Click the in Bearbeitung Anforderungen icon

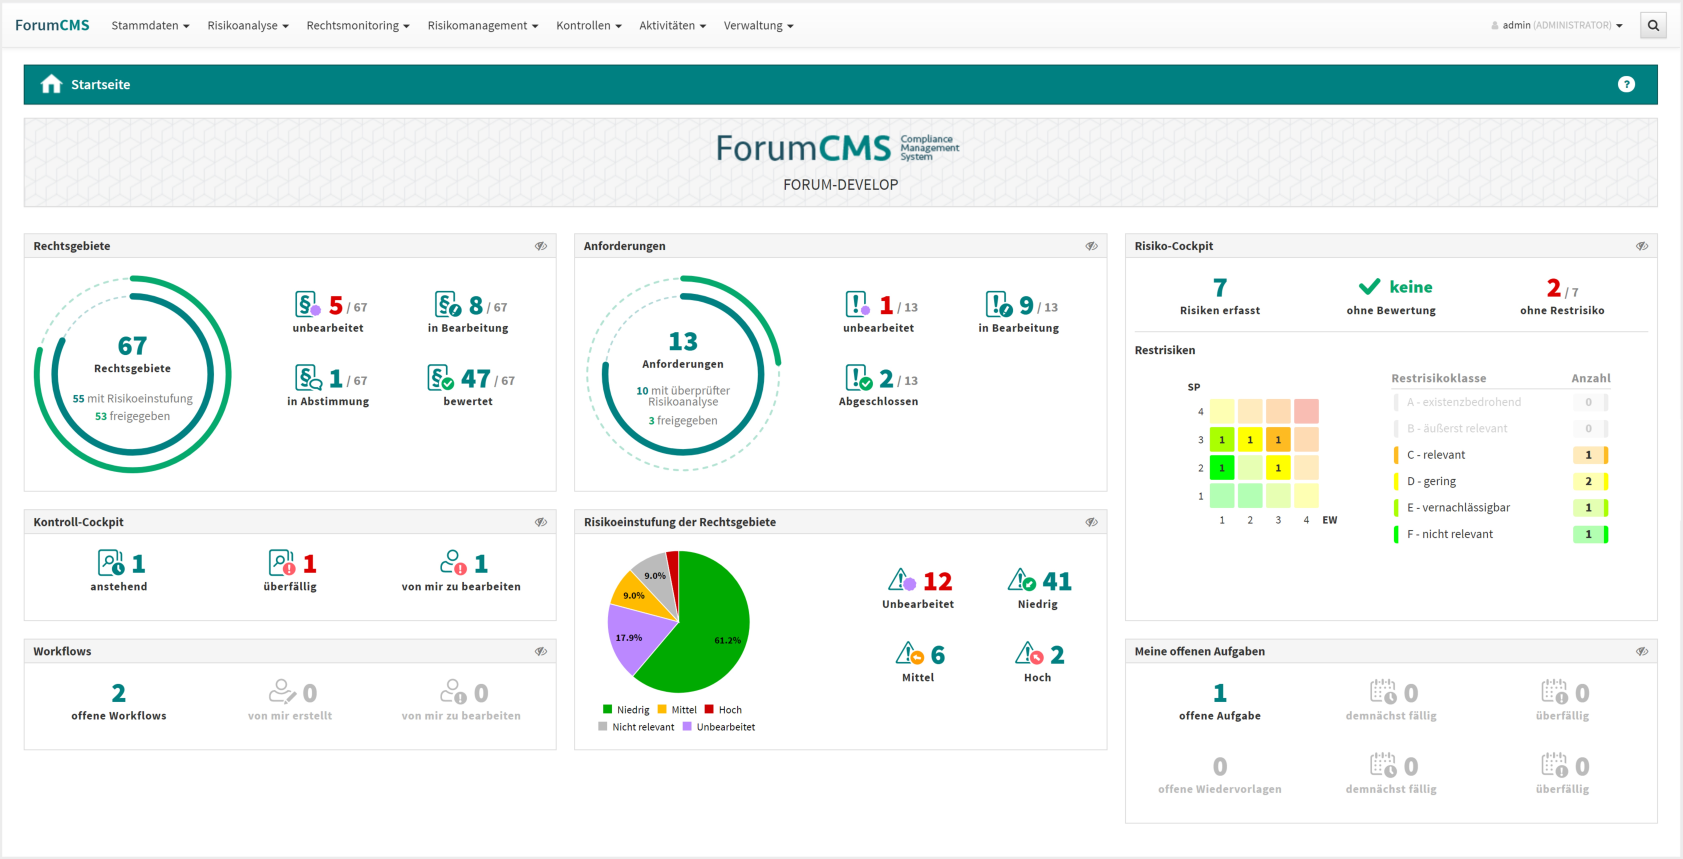click(x=998, y=304)
